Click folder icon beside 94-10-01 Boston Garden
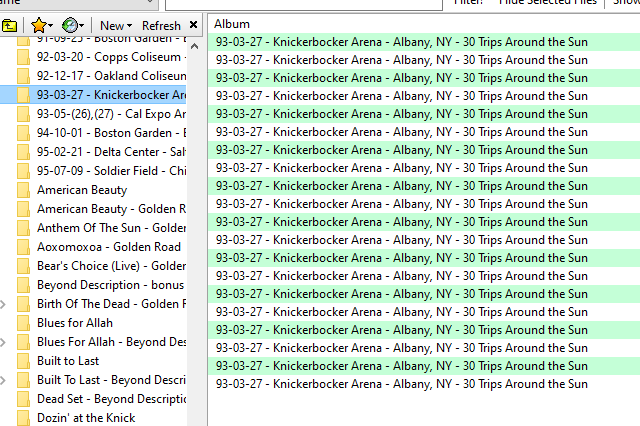 (23, 133)
